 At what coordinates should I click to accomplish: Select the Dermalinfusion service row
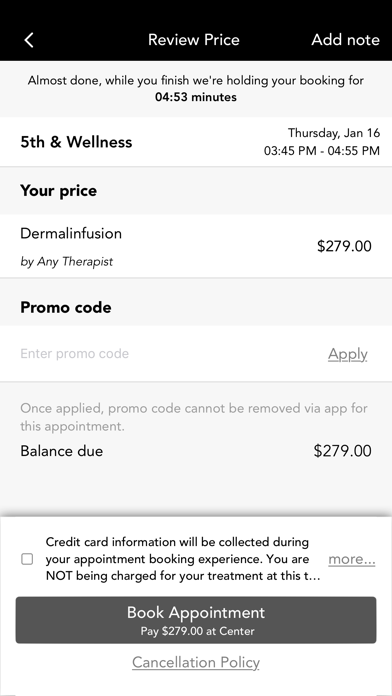point(196,246)
